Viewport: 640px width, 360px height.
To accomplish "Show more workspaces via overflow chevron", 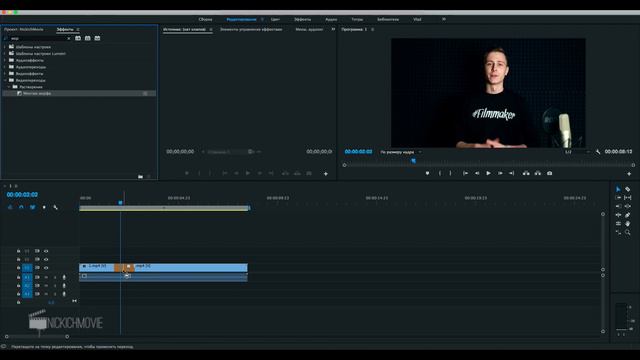I will (444, 19).
